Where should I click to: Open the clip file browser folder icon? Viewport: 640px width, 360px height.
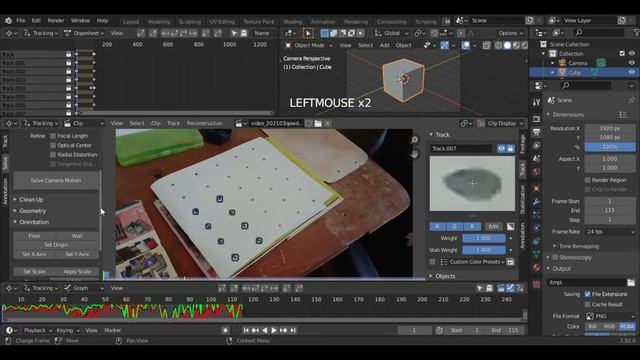(x=318, y=123)
